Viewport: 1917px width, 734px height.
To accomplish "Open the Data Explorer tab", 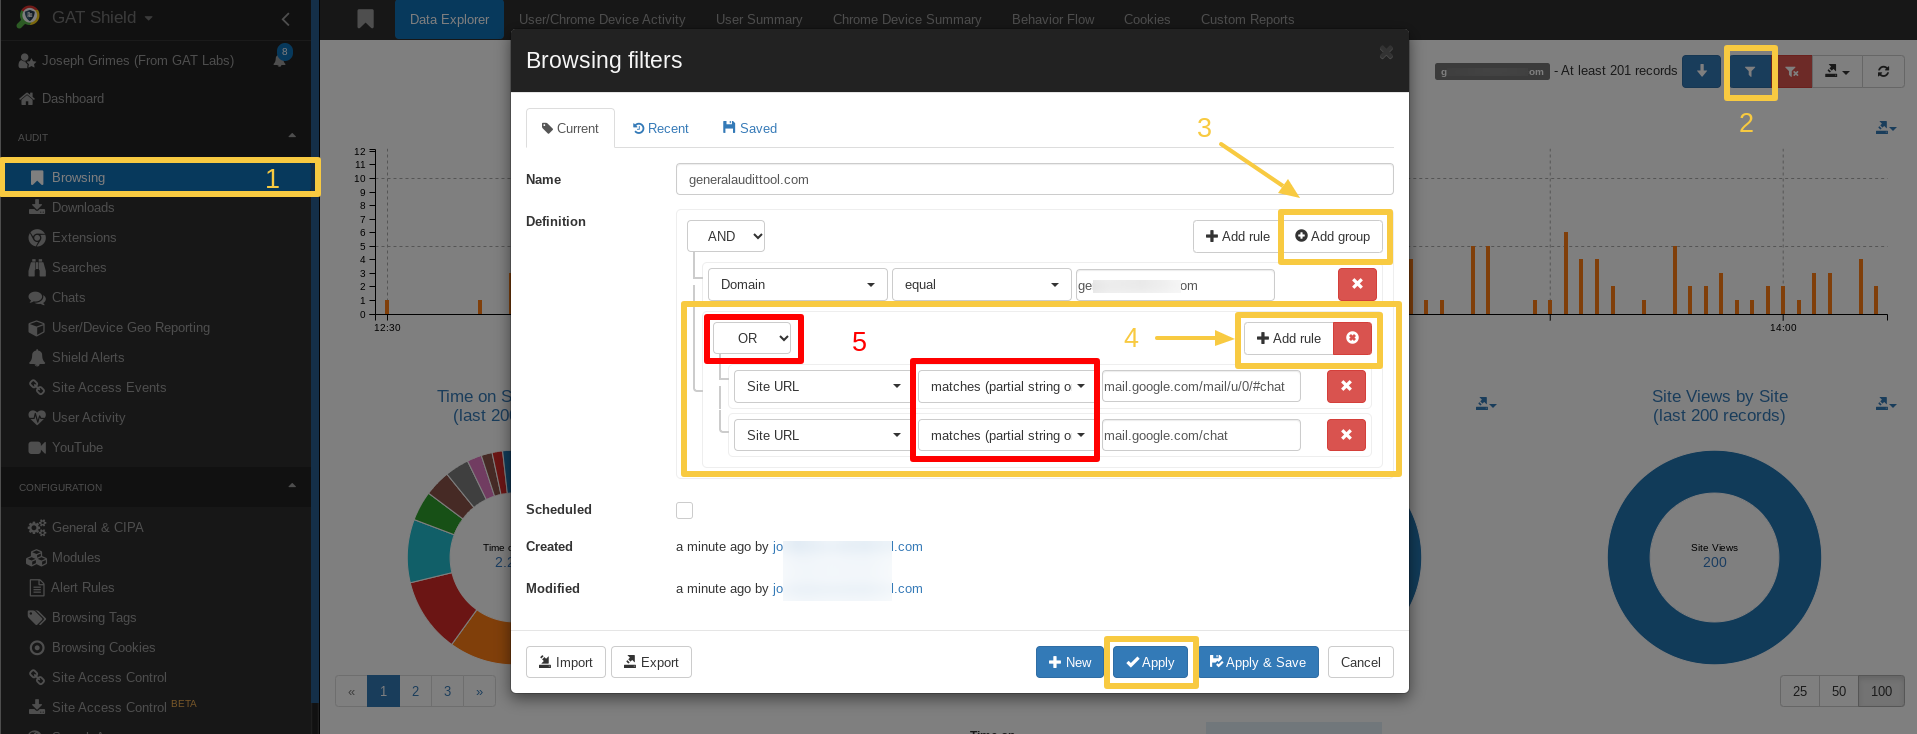I will 449,19.
